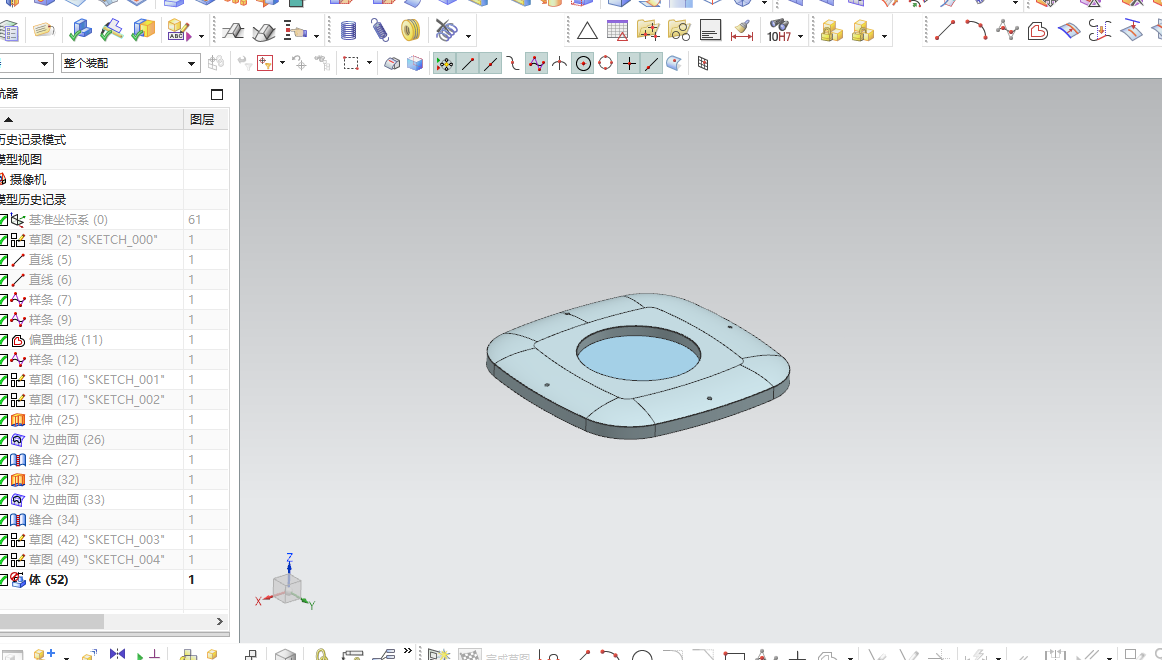Expand the 10H7 search dropdown arrow

(800, 36)
